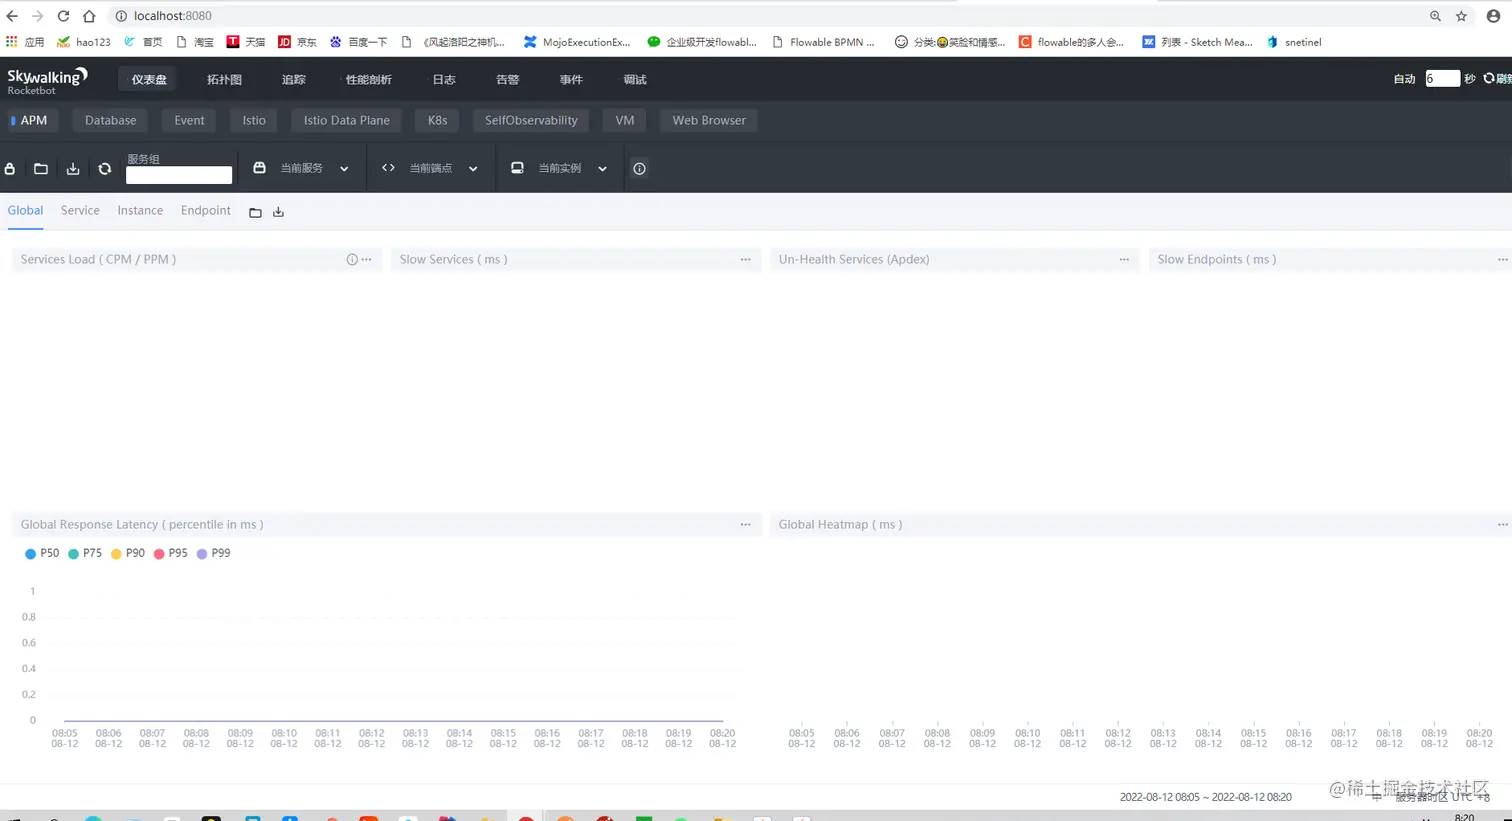Click the 服务组 service group input field
Screen dimensions: 1512x821
[179, 175]
